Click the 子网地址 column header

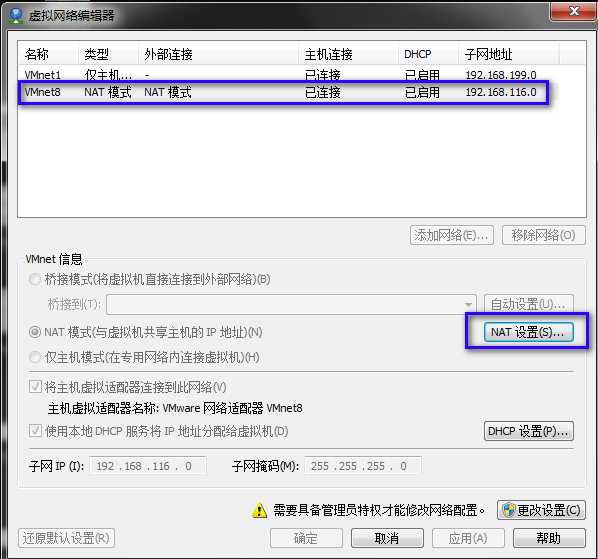click(509, 54)
